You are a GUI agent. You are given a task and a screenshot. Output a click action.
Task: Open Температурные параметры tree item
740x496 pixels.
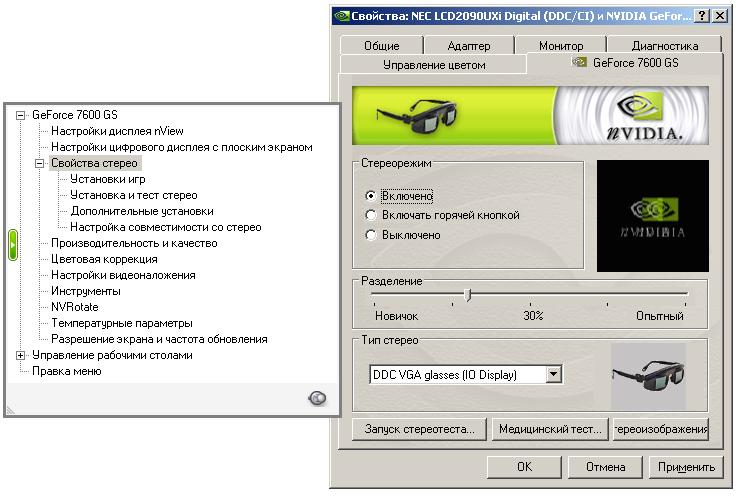tap(122, 323)
